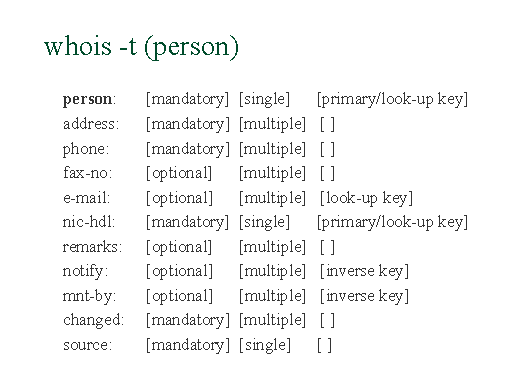The image size is (512, 384).
Task: Click '[primary/look-up key]' in the nic-hdl row
Action: (x=392, y=222)
